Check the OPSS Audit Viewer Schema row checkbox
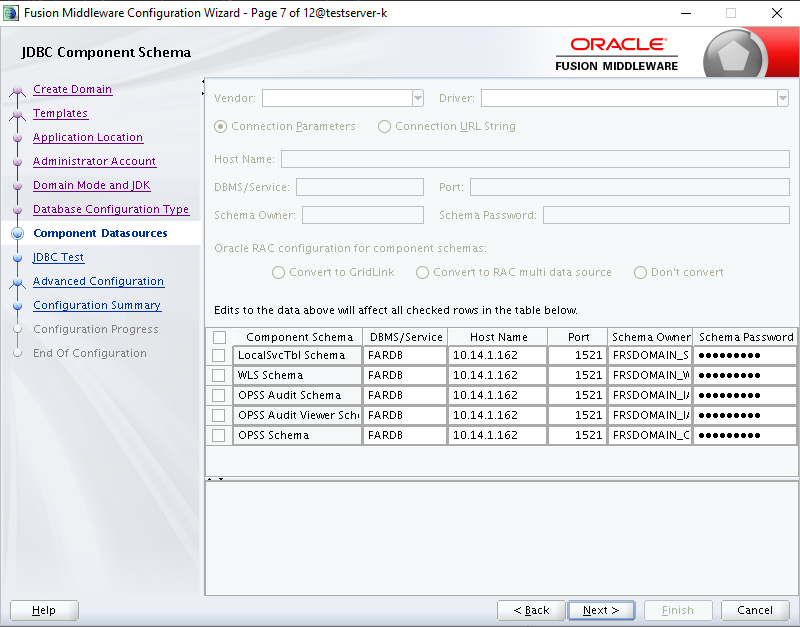This screenshot has width=800, height=627. point(218,415)
